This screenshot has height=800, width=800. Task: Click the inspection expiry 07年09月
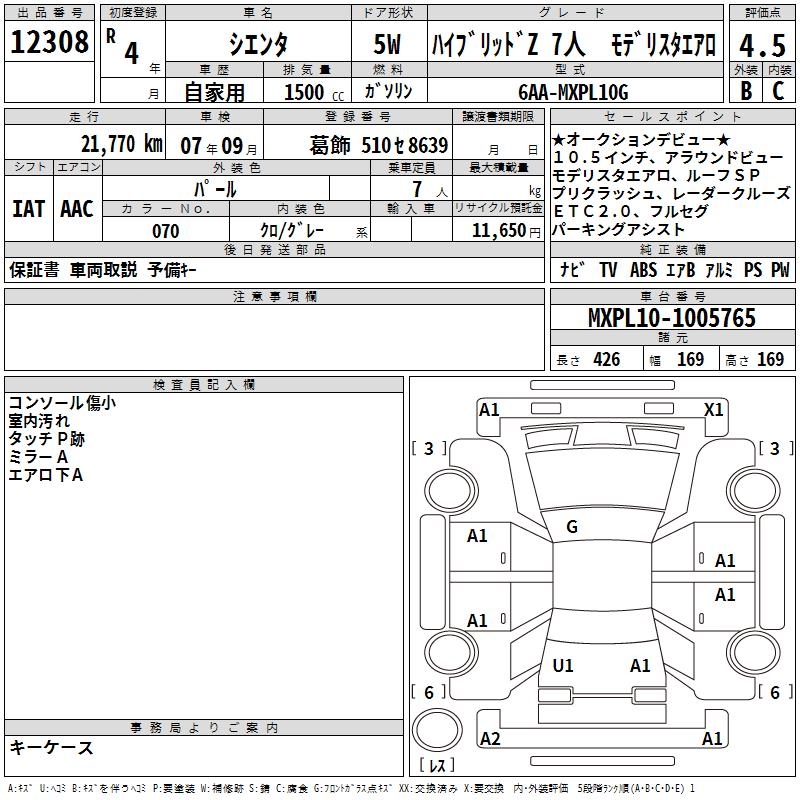point(218,146)
